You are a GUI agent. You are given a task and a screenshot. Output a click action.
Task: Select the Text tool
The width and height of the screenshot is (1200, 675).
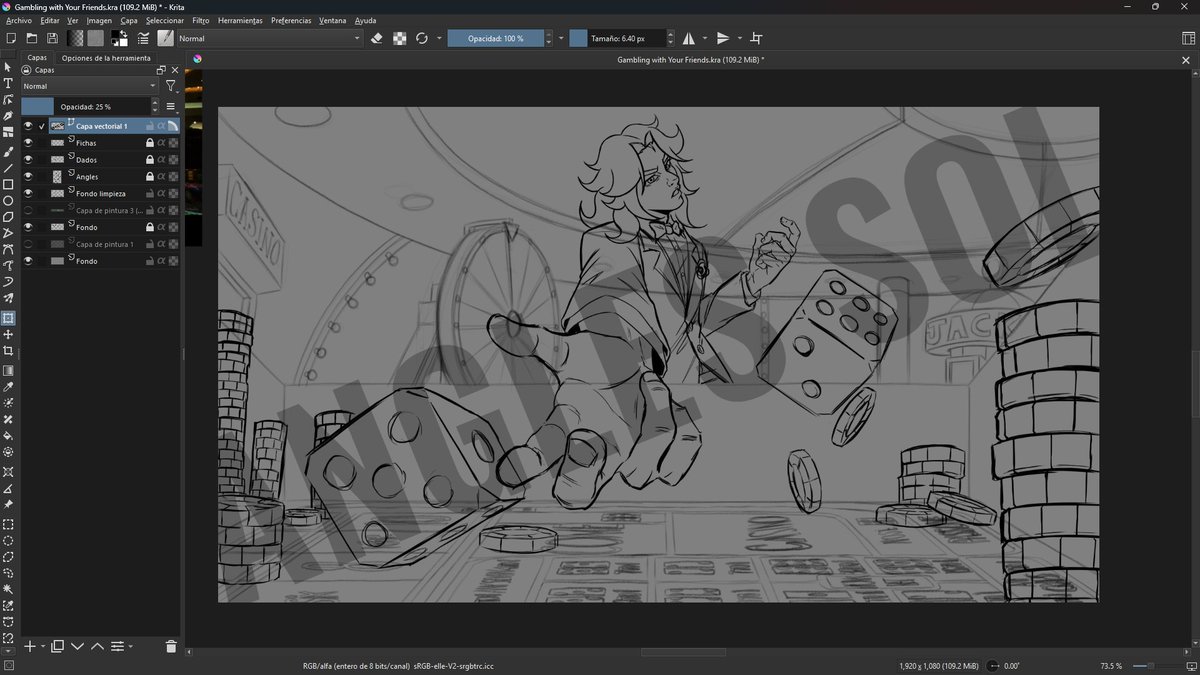point(8,83)
